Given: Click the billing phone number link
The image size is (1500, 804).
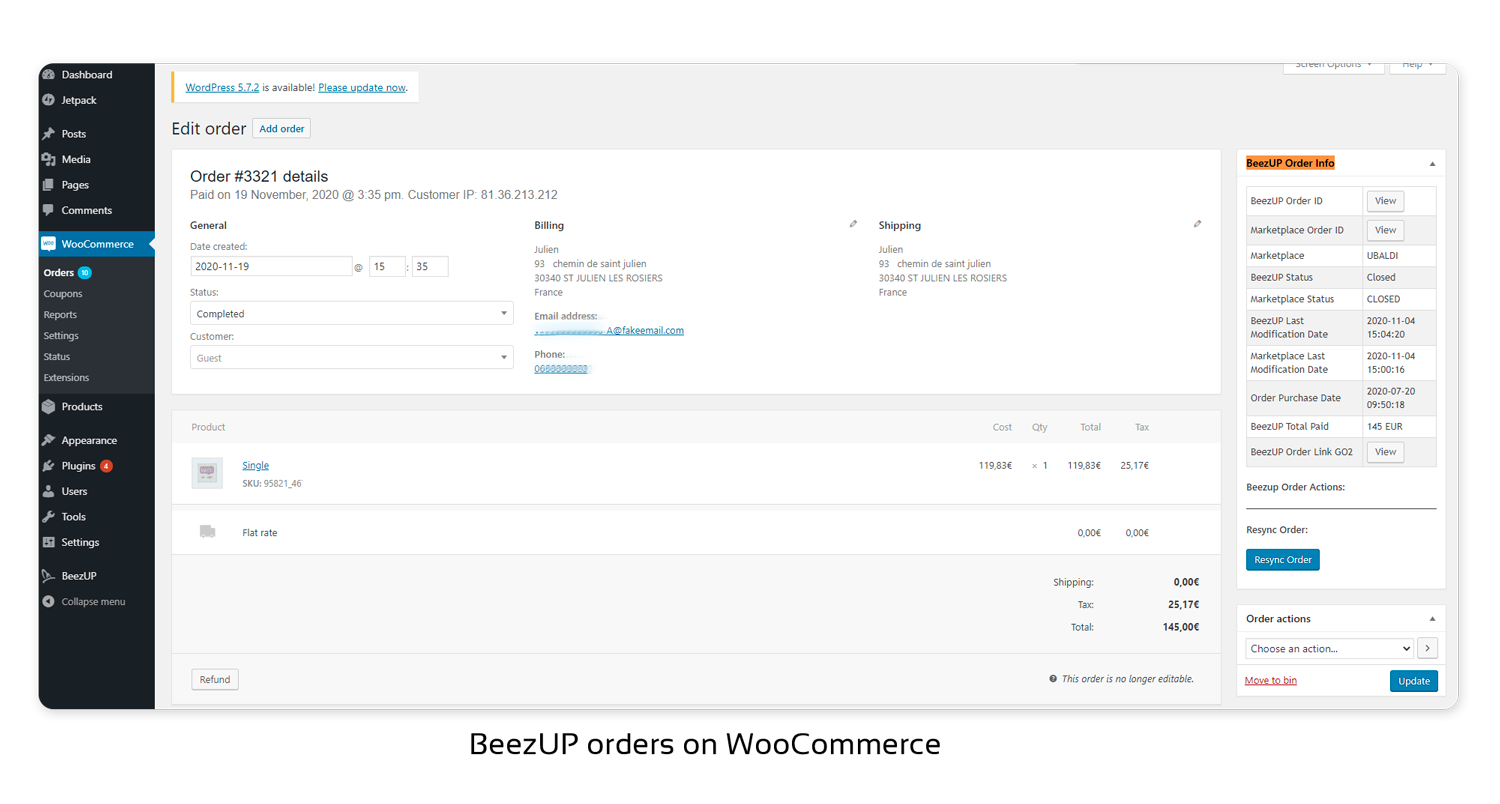Looking at the screenshot, I should pos(563,369).
